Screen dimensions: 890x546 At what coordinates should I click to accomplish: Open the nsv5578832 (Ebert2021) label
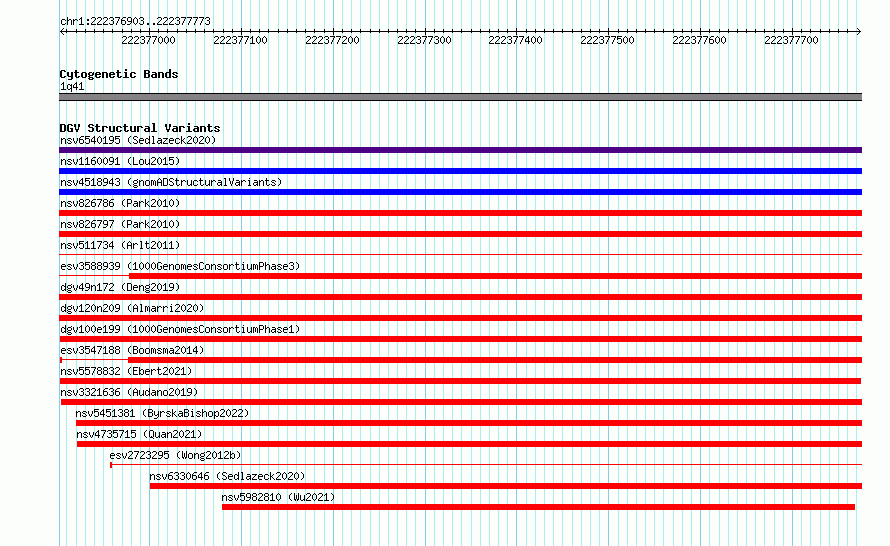[x=126, y=371]
